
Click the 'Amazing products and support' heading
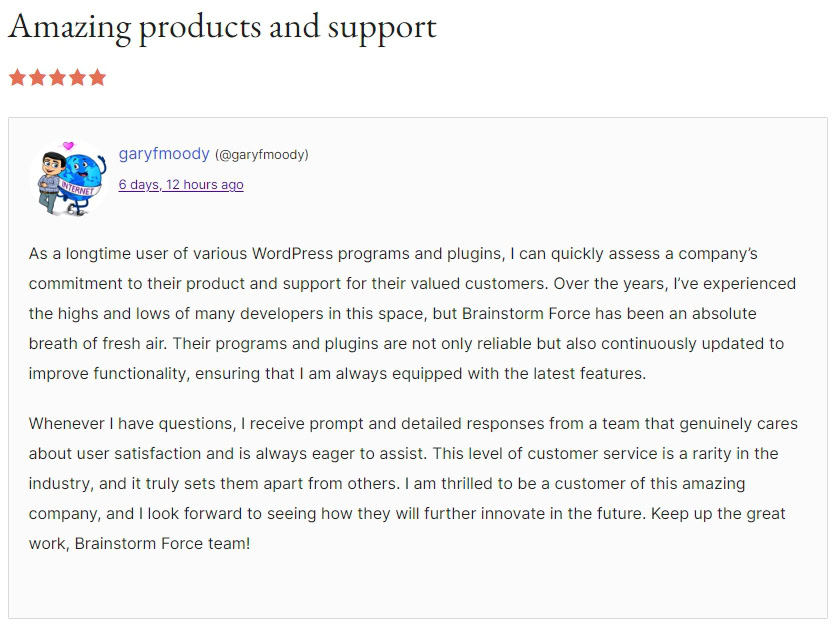(222, 27)
